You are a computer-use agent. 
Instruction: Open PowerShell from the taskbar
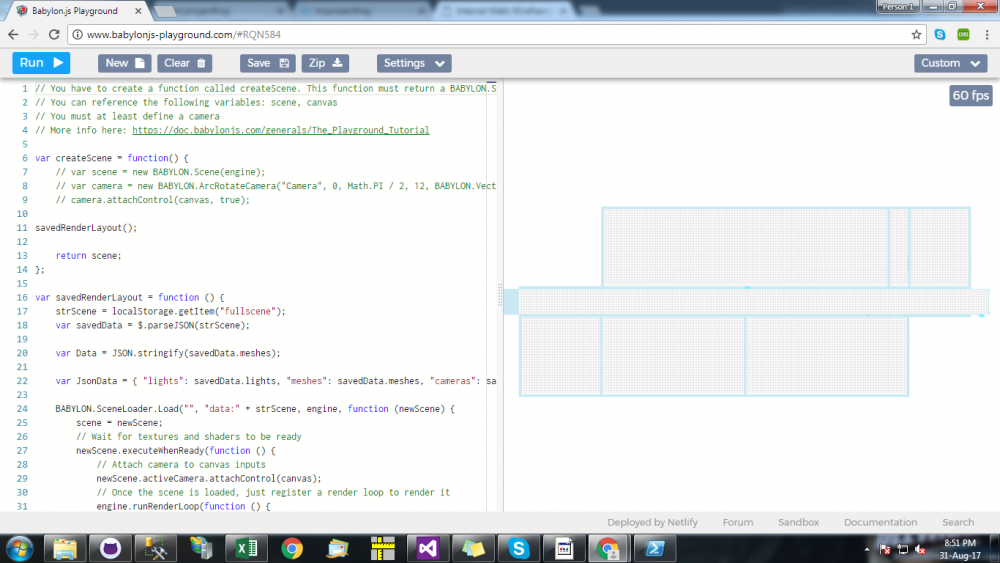click(x=654, y=548)
